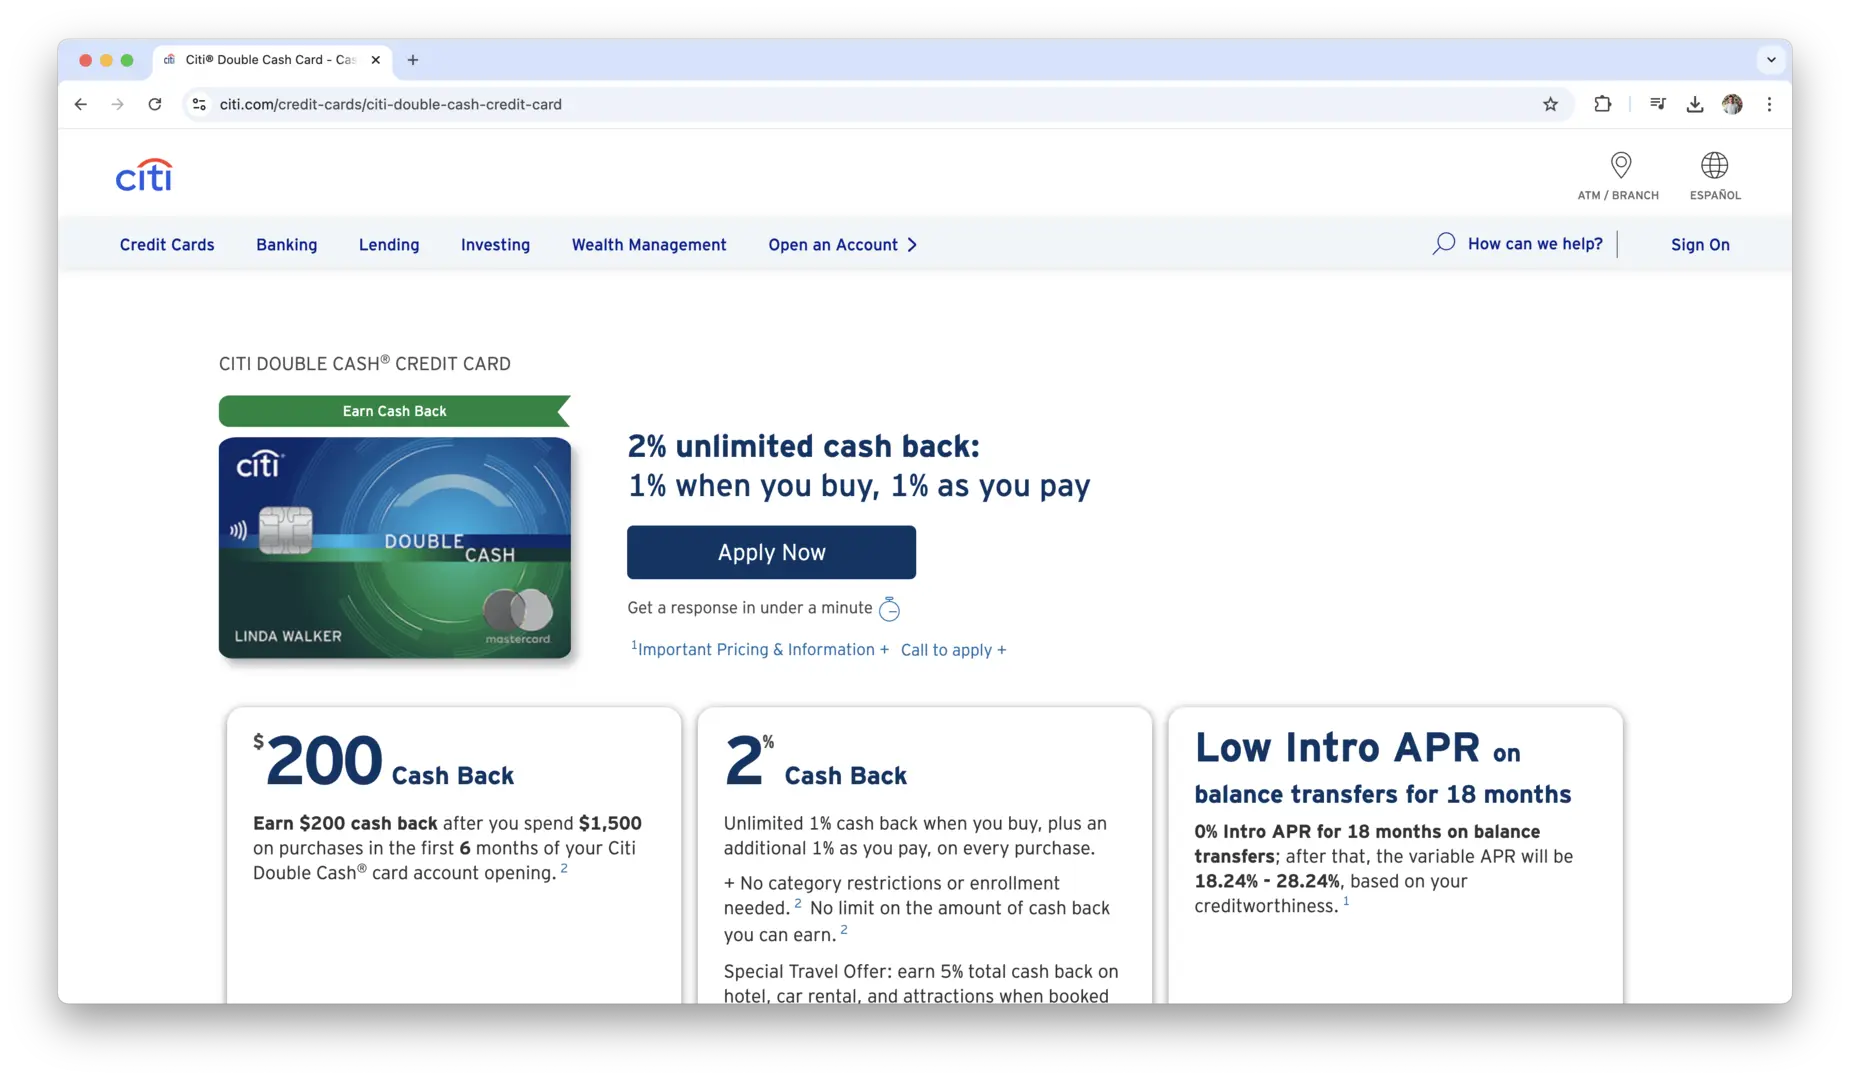
Task: Expand the tab search dropdown arrow
Action: tap(1771, 60)
